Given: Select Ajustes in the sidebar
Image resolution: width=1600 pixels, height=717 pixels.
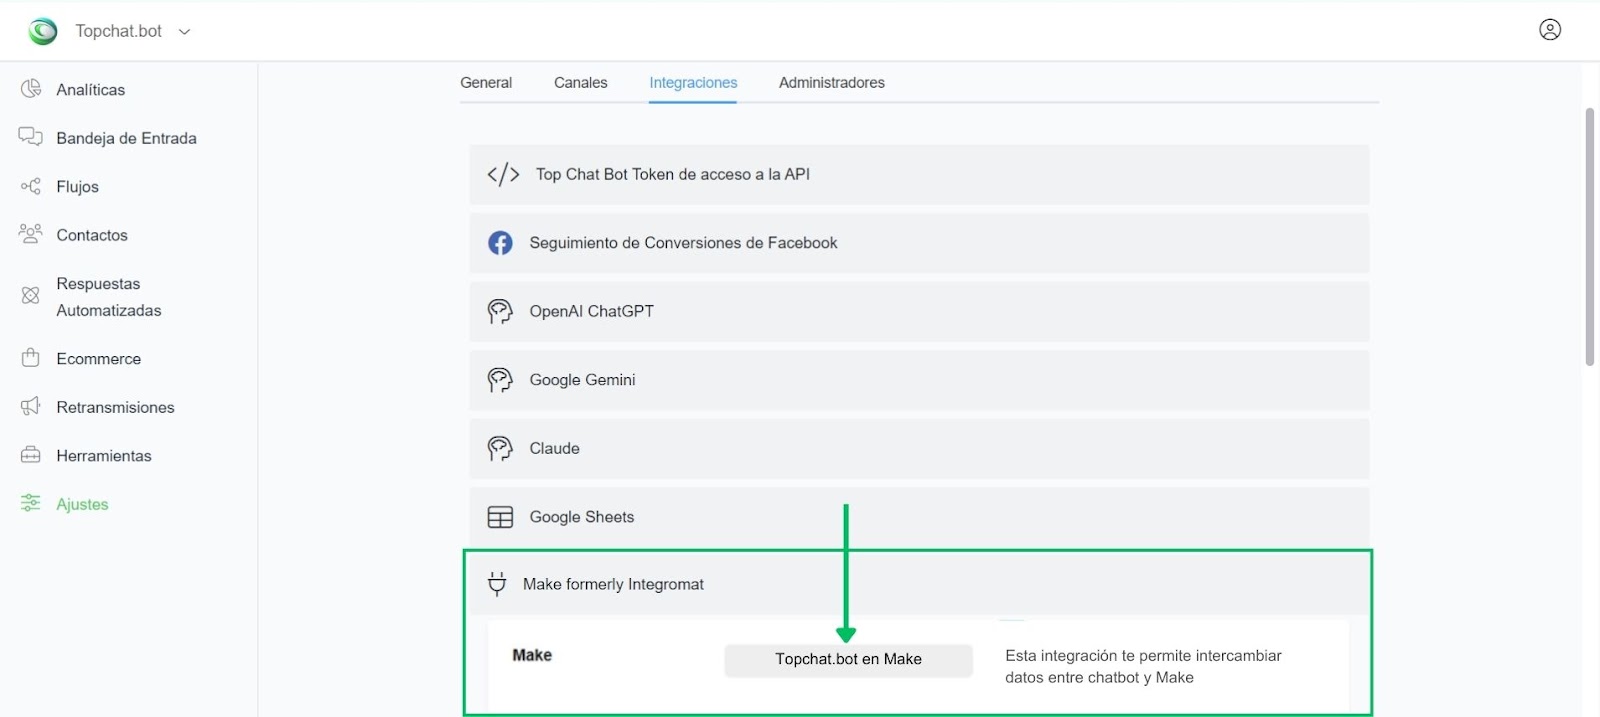Looking at the screenshot, I should tap(82, 504).
